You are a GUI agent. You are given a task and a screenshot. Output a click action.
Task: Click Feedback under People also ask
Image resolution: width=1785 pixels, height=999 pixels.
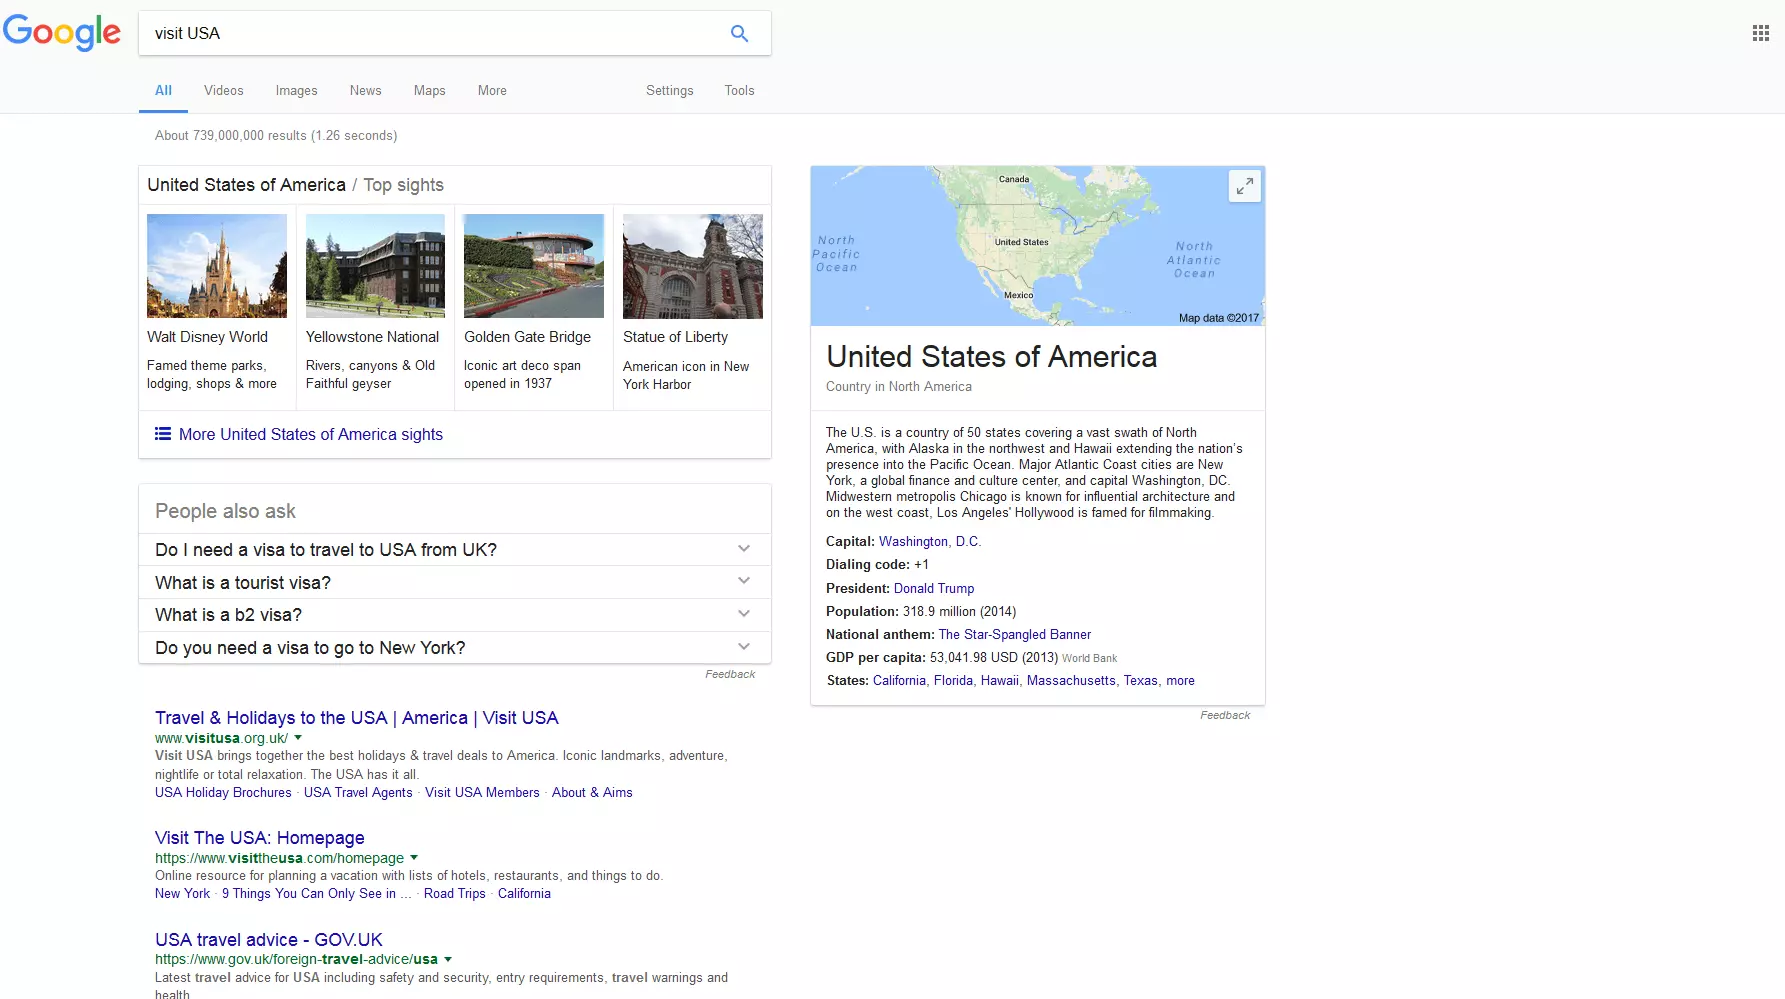[x=730, y=674]
